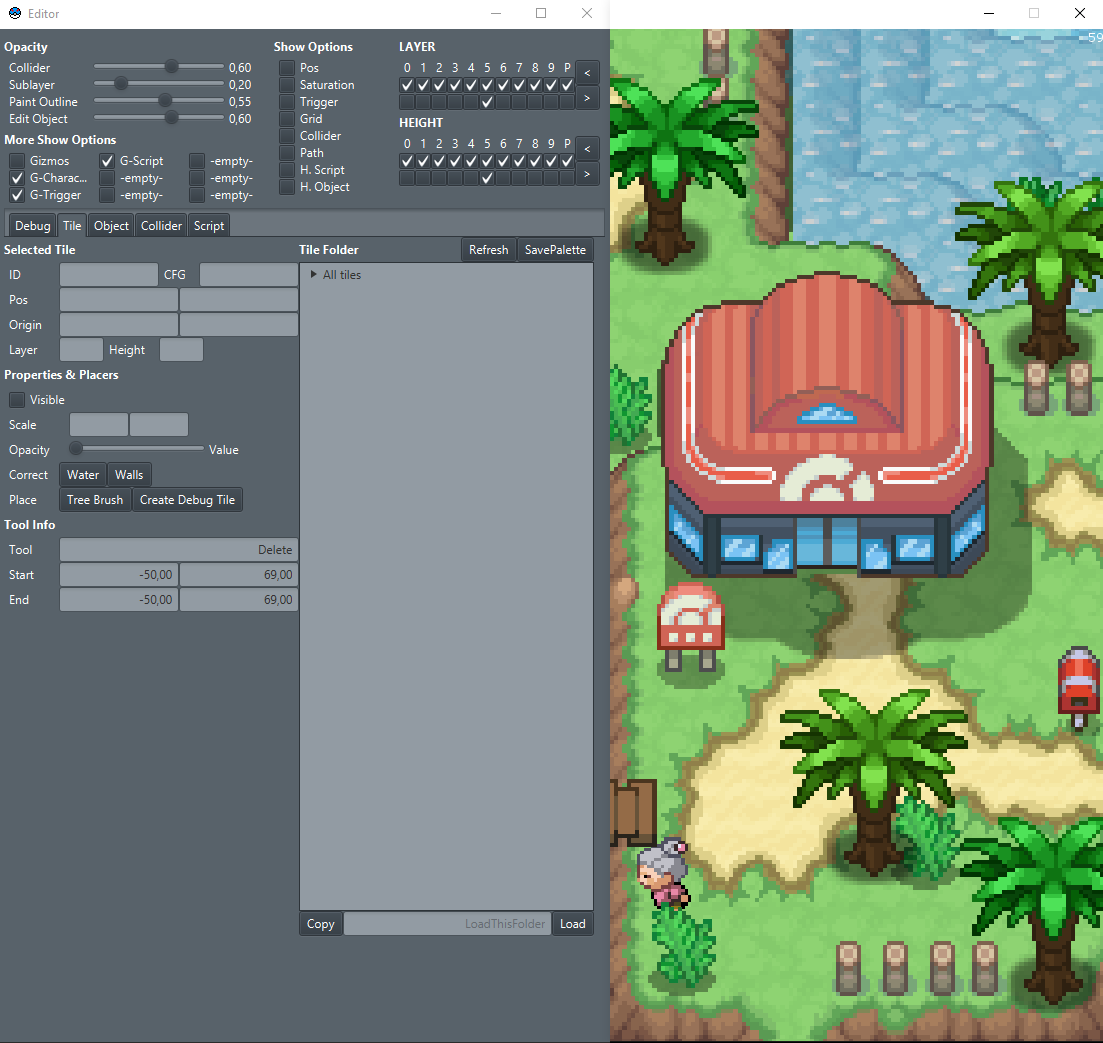
Task: Check the Visible property checkbox
Action: (17, 400)
